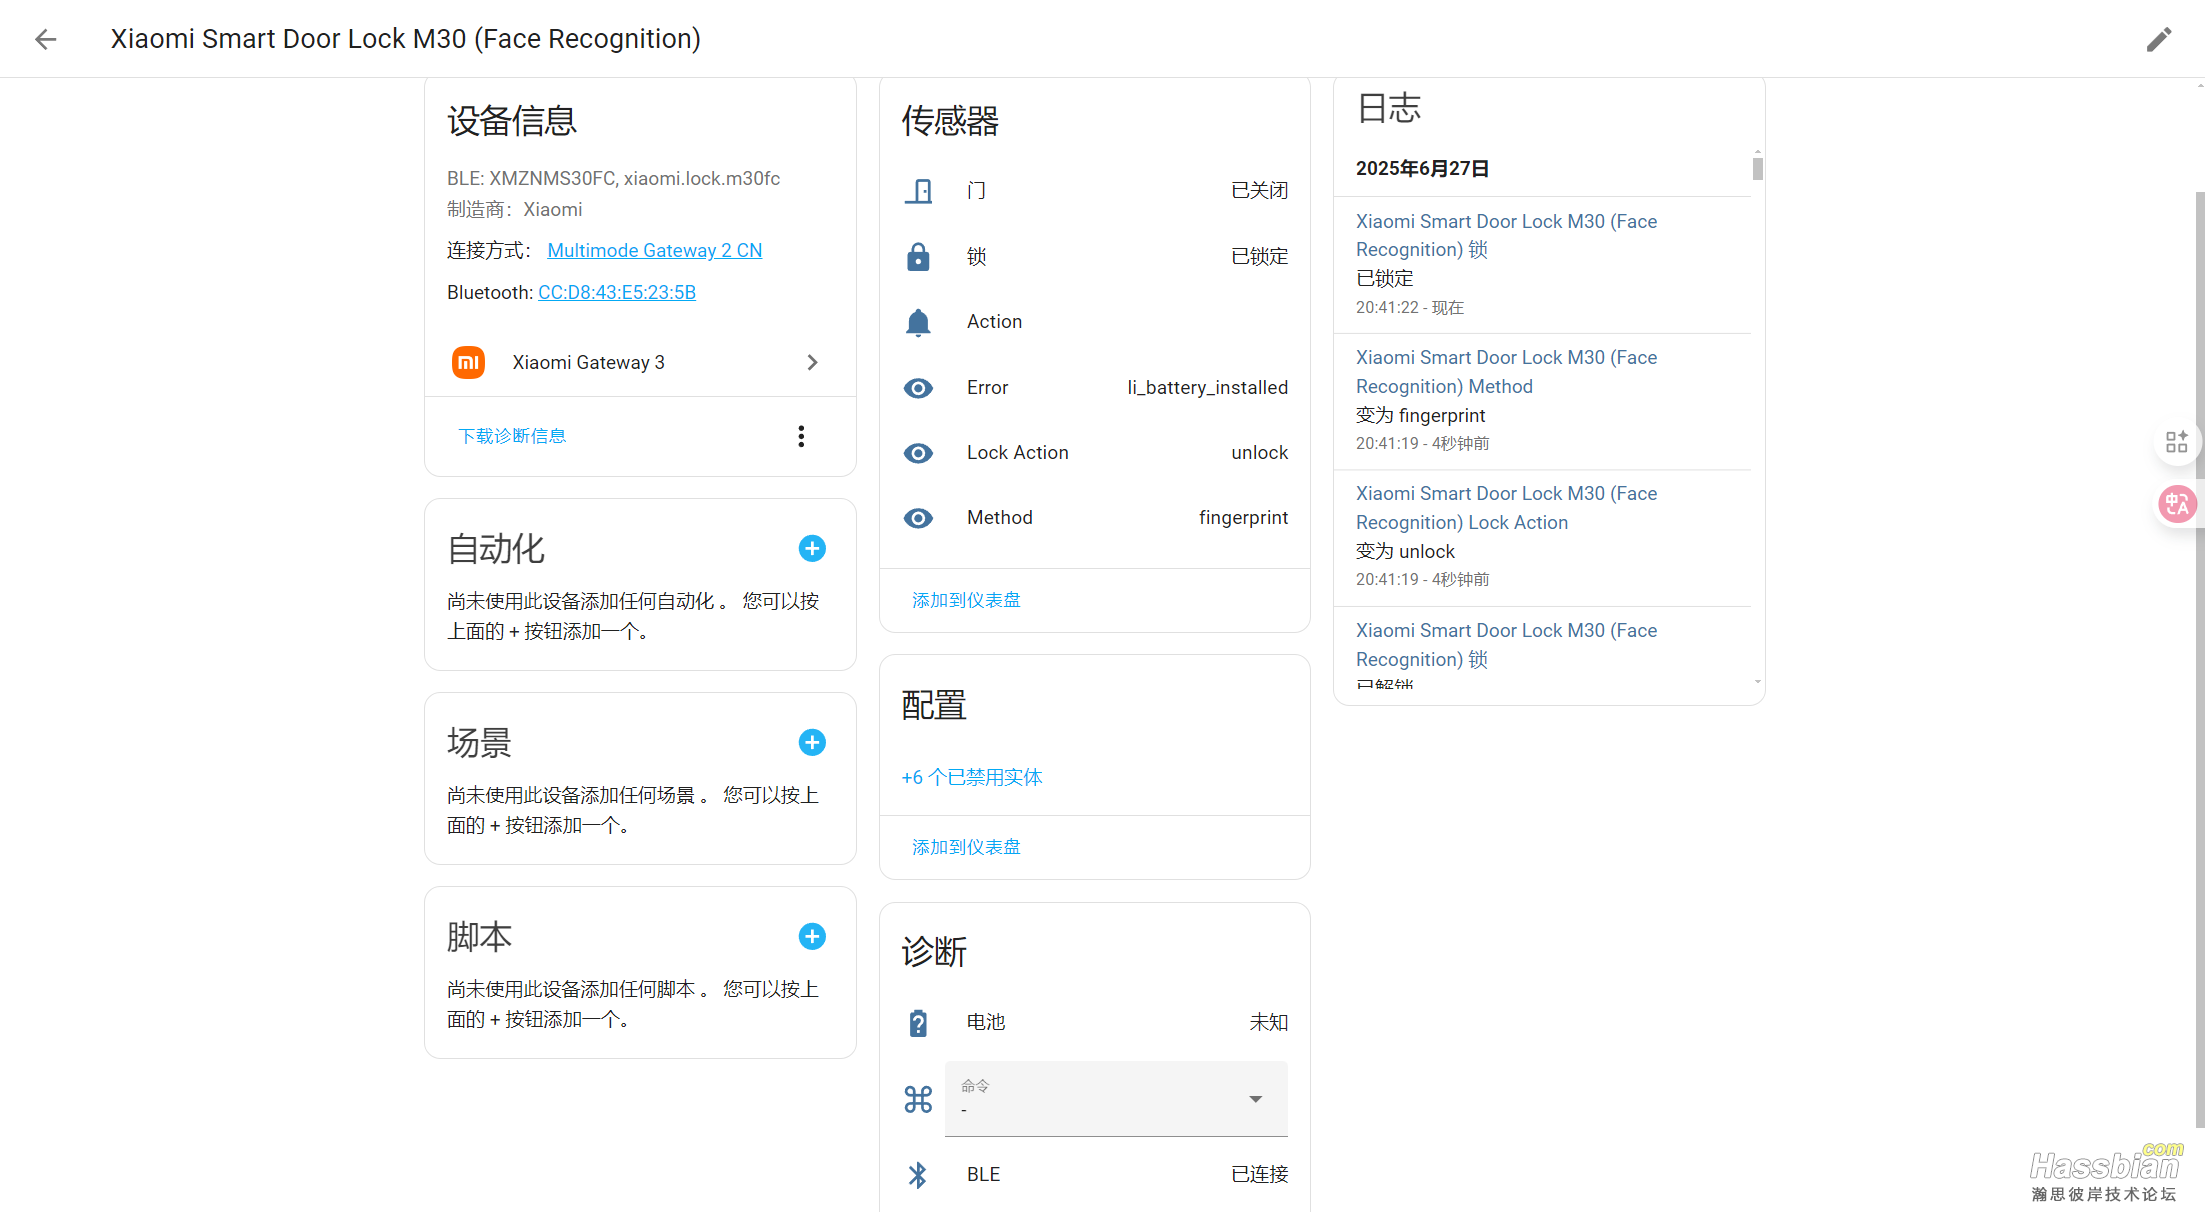Add a scene with plus icon

[812, 742]
